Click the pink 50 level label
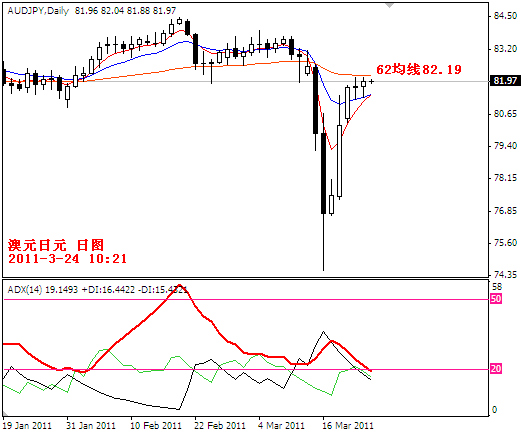The height and width of the screenshot is (434, 530). [496, 299]
